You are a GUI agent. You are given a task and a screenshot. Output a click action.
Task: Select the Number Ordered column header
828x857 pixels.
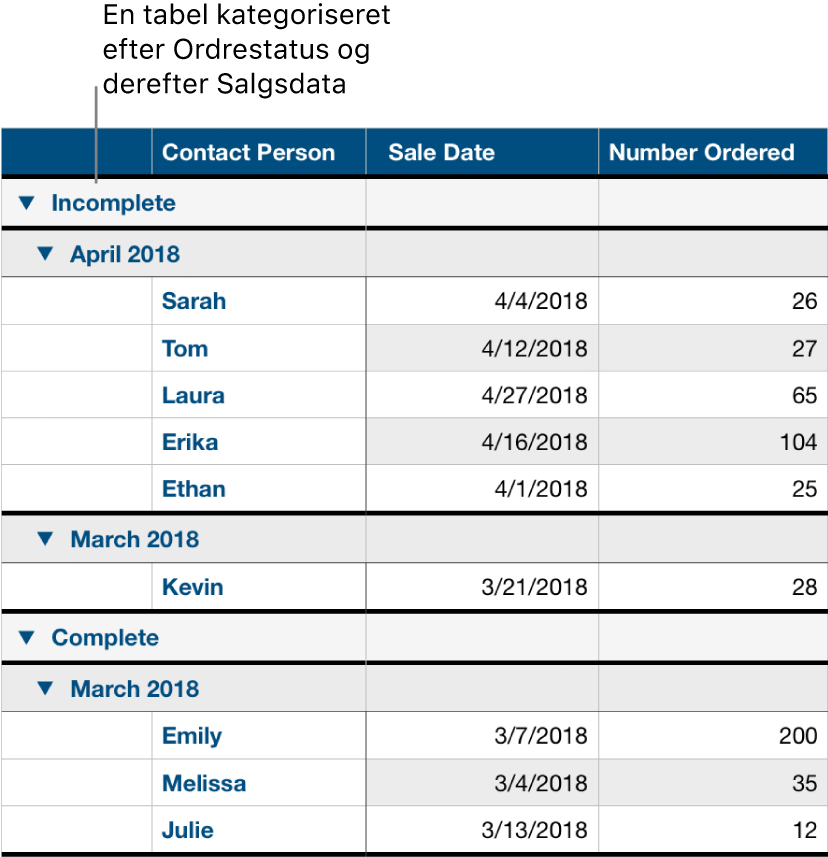coord(711,152)
